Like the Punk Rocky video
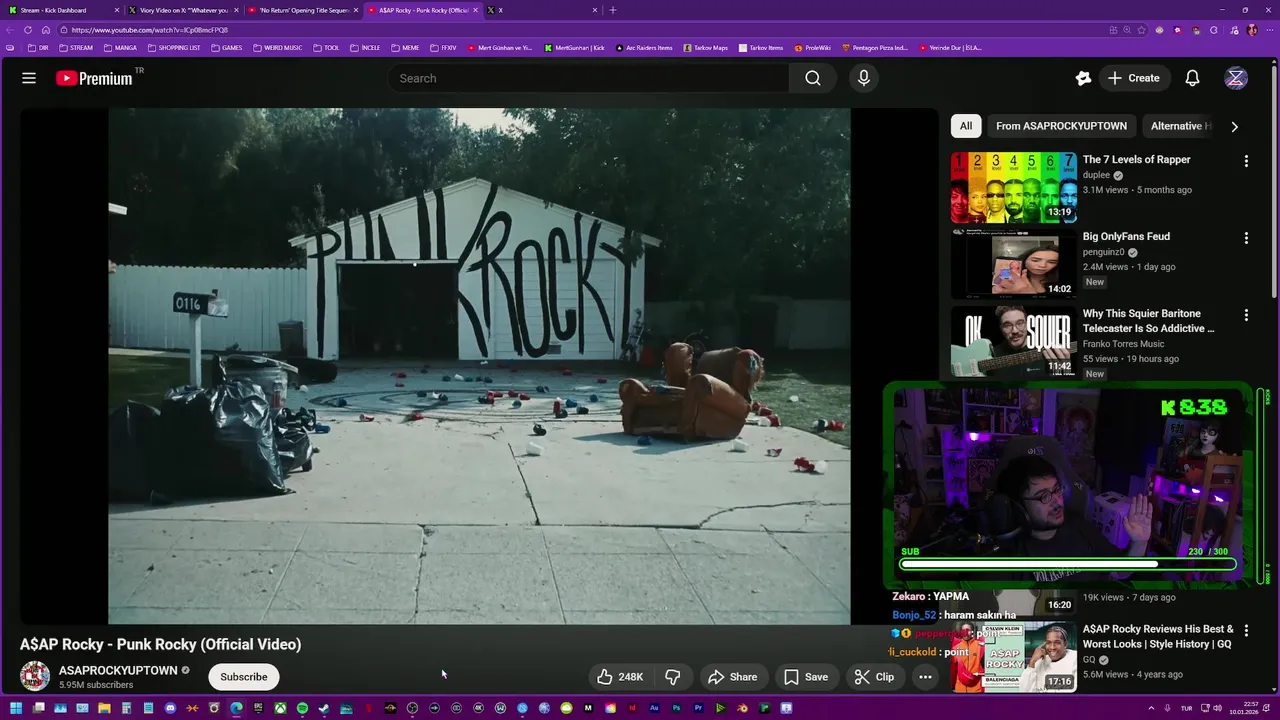 coord(620,677)
